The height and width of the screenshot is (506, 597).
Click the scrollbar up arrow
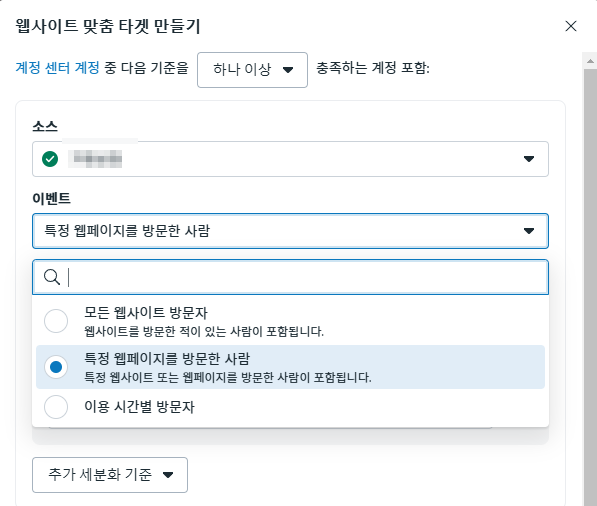(x=590, y=61)
